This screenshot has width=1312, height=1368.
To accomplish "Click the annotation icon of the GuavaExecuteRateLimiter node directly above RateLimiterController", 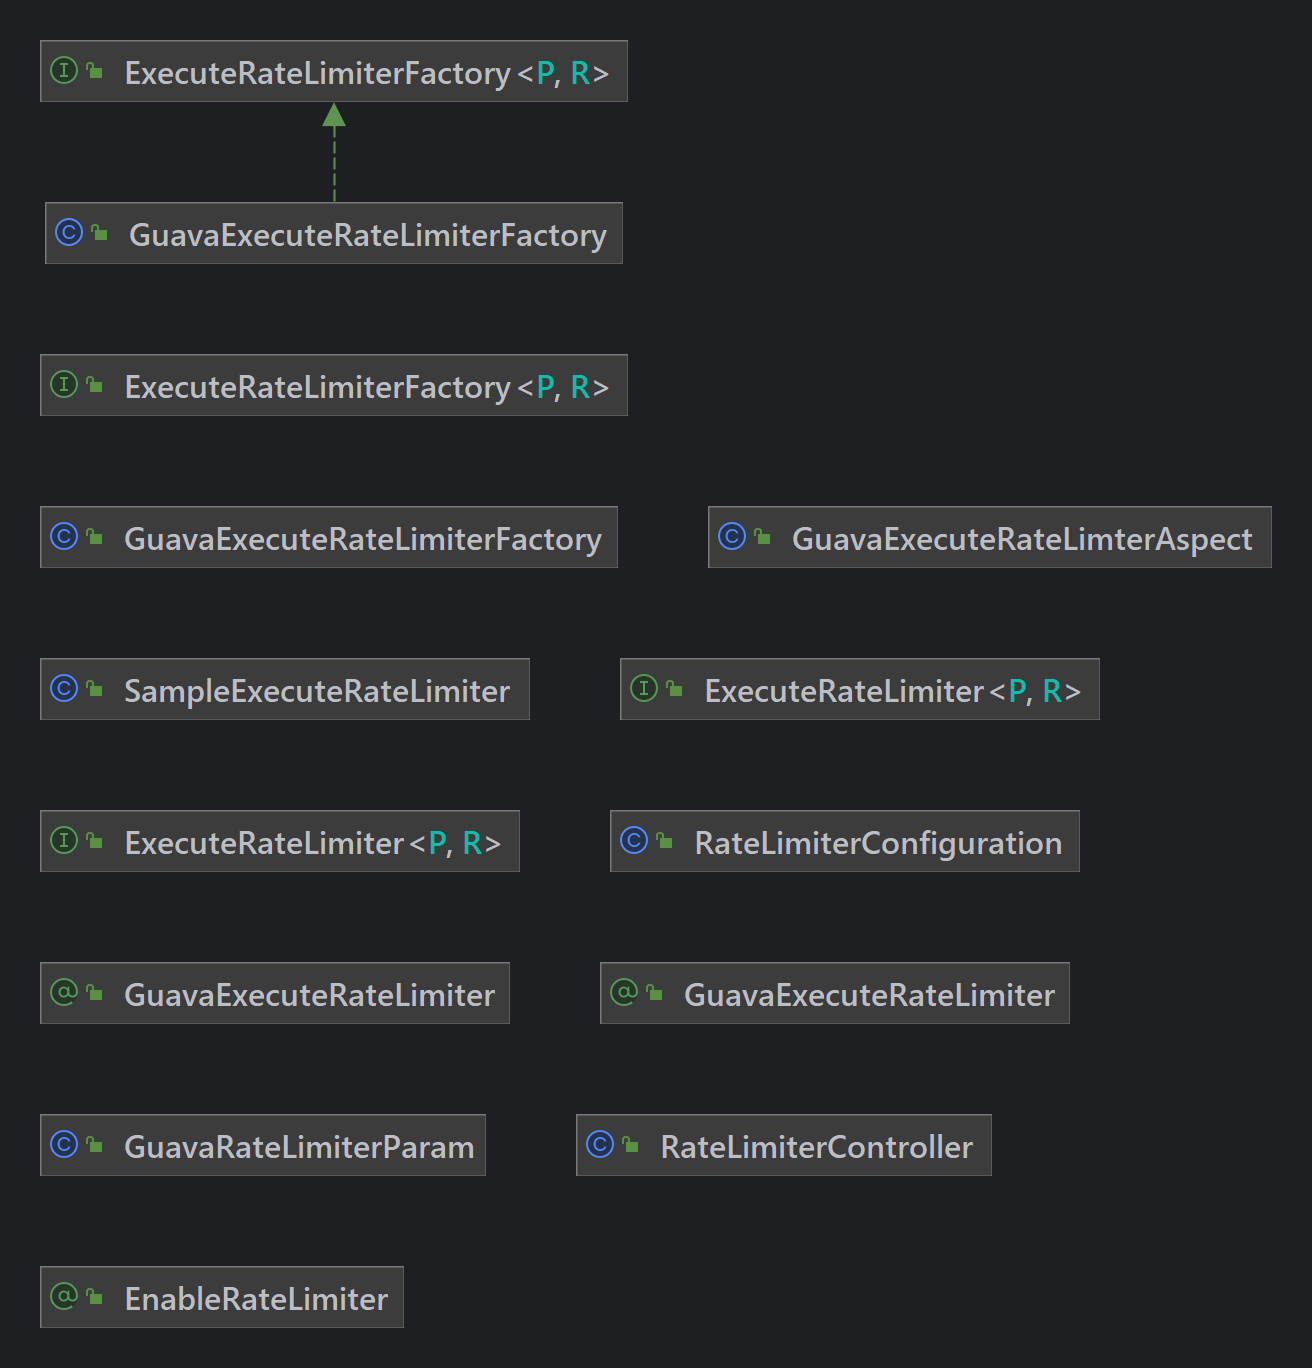I will pyautogui.click(x=624, y=993).
